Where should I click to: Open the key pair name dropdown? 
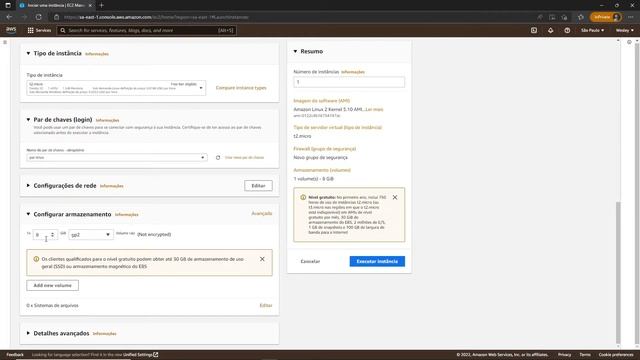(117, 158)
